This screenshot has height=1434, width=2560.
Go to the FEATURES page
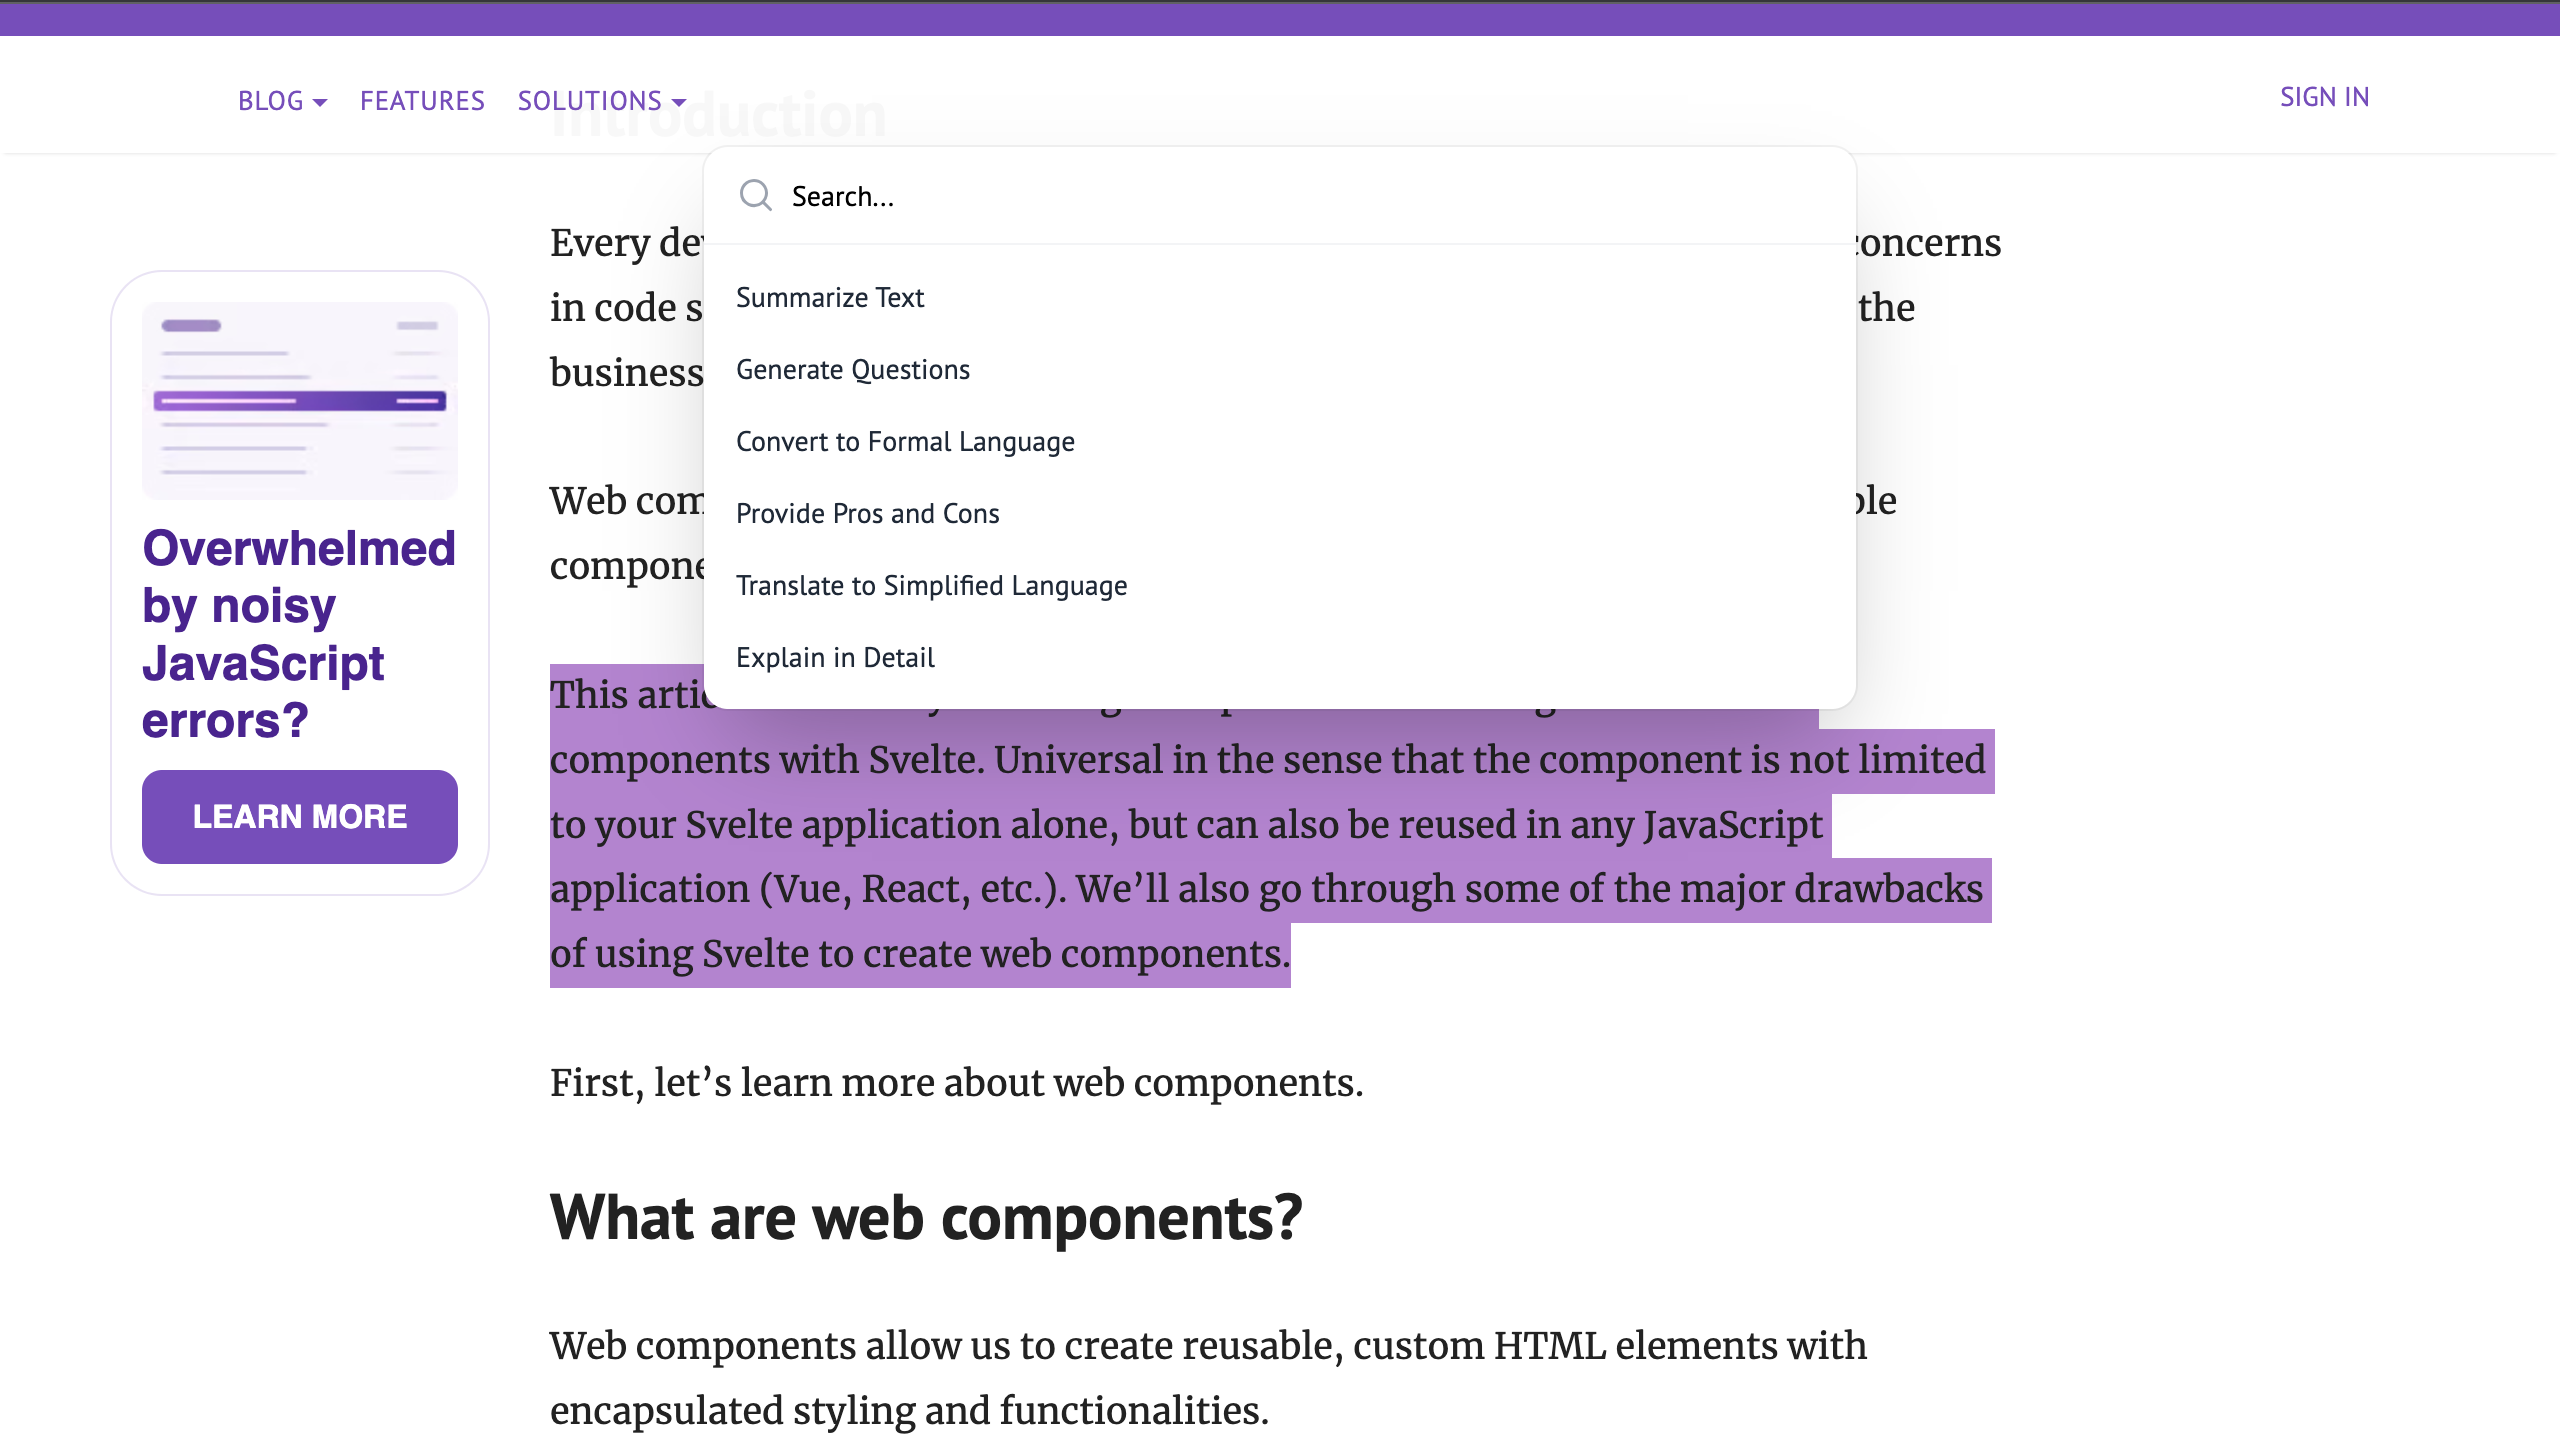(x=422, y=100)
